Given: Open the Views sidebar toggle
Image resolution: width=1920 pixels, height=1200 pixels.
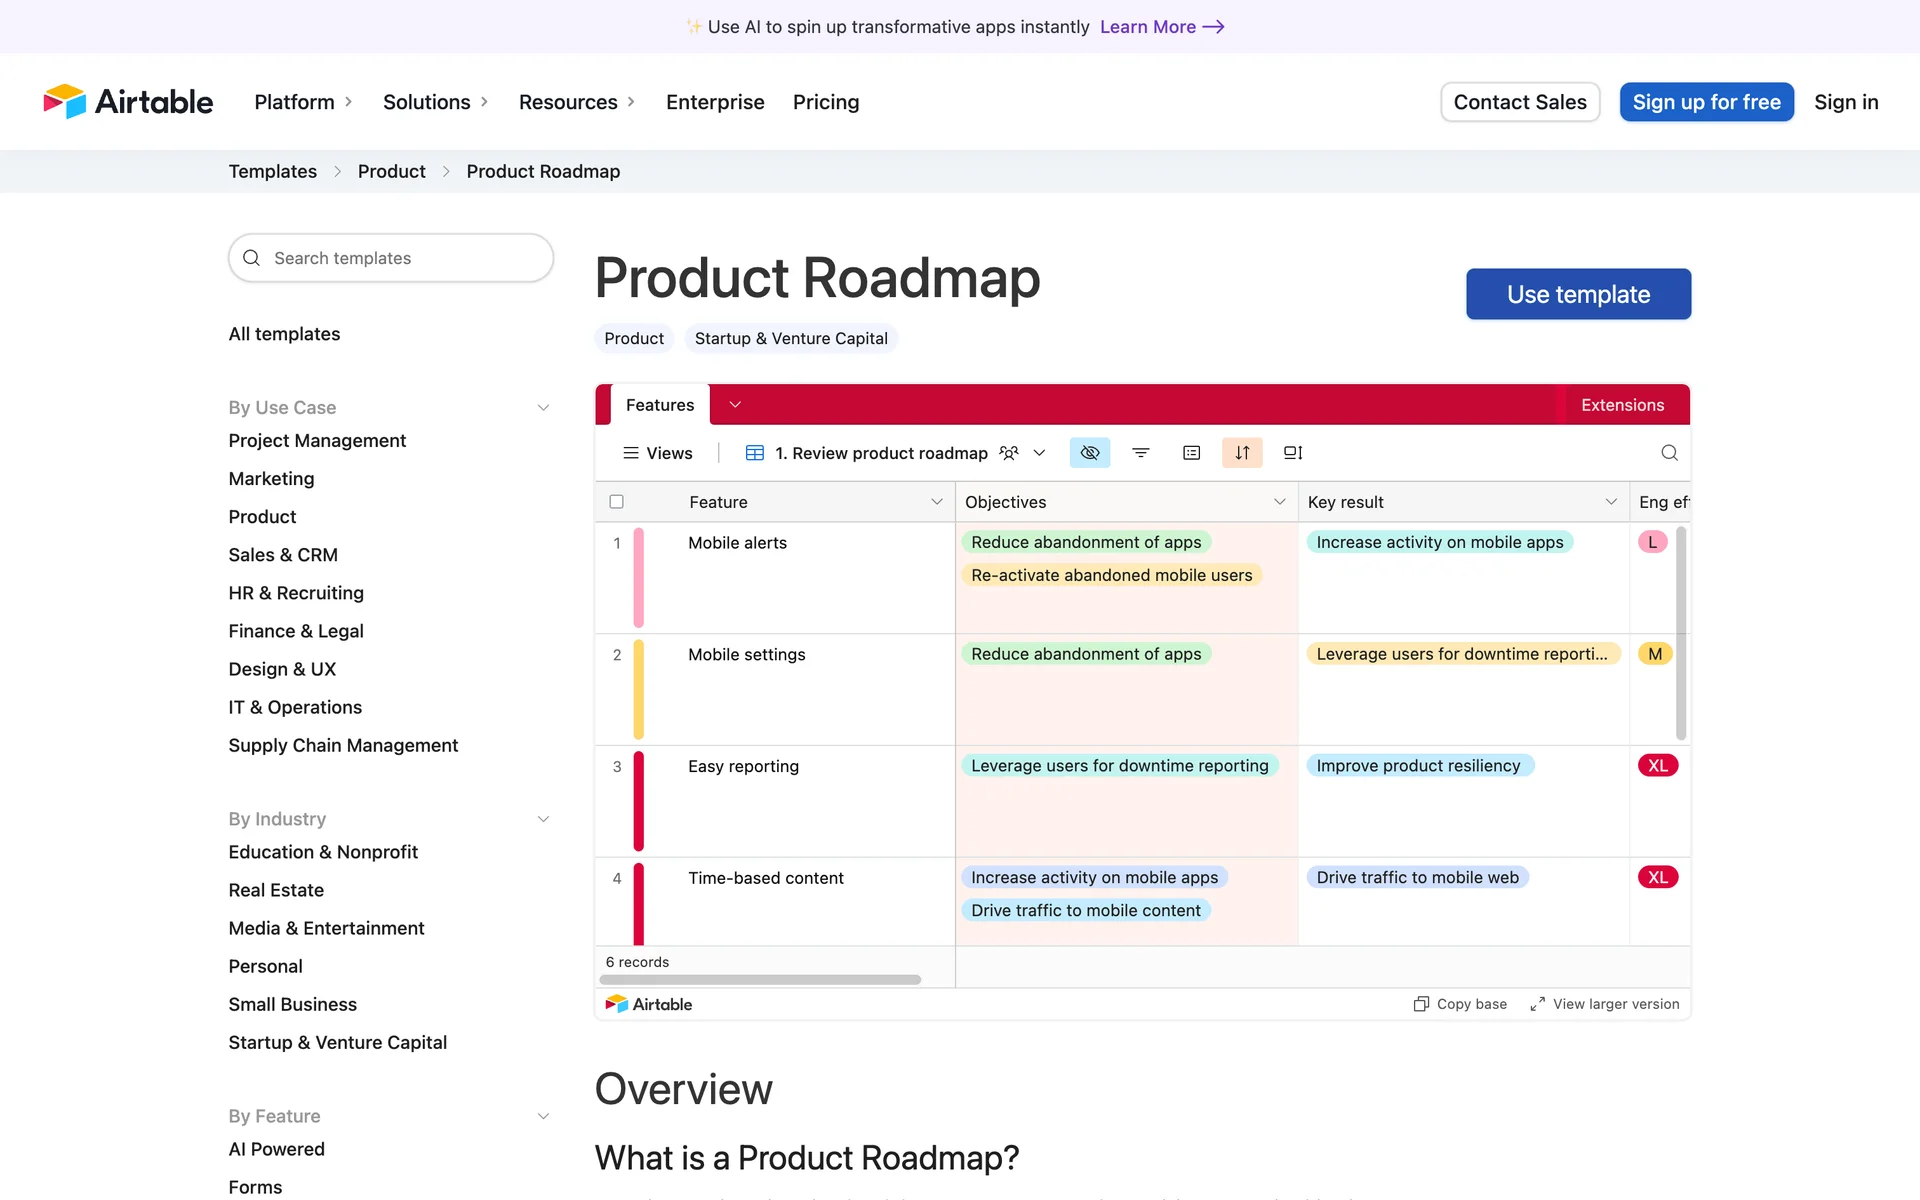Looking at the screenshot, I should click(x=657, y=453).
